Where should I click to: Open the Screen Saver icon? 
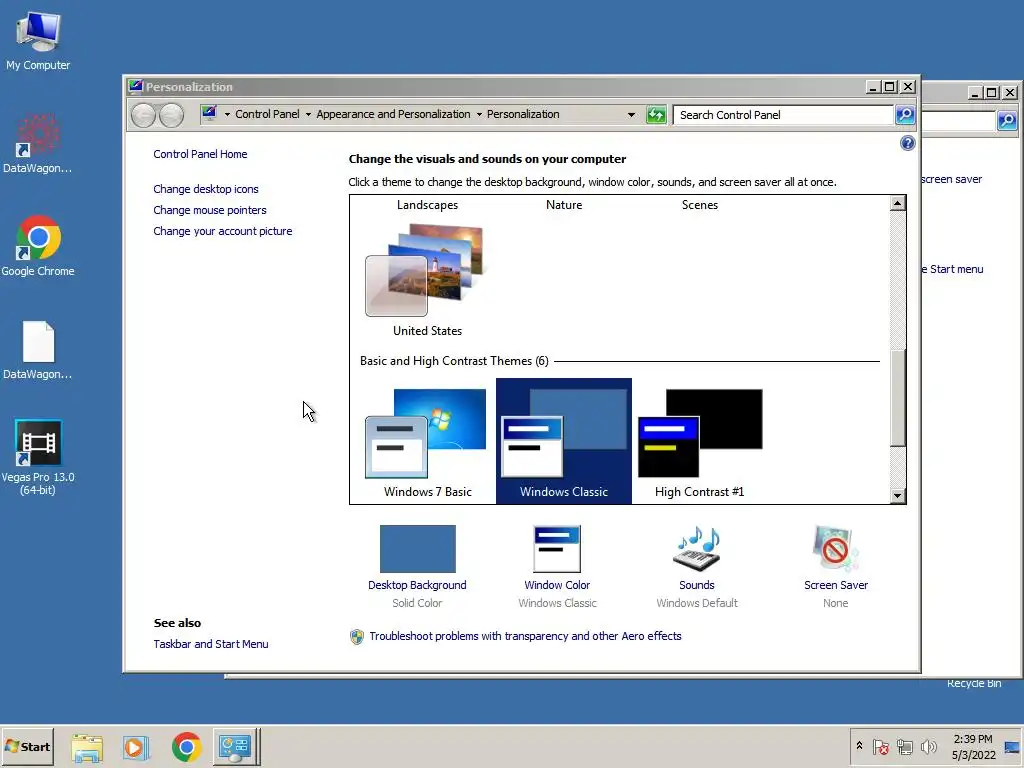pos(835,549)
